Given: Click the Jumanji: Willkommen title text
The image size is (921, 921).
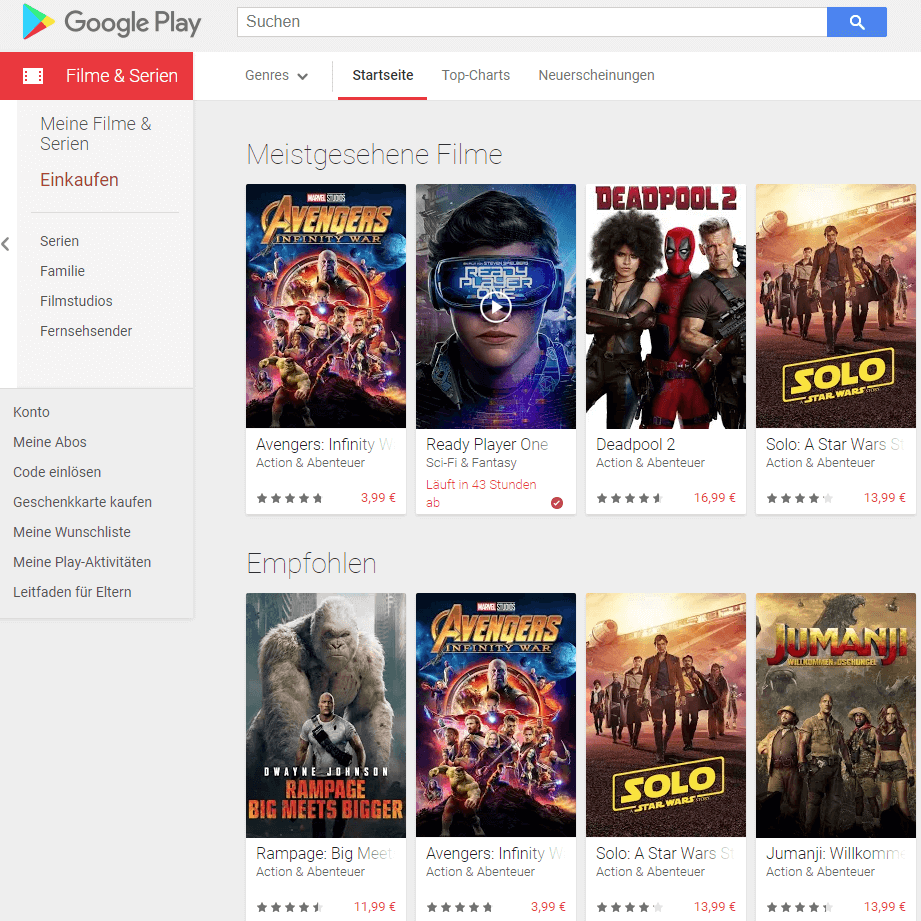Looking at the screenshot, I should point(836,853).
